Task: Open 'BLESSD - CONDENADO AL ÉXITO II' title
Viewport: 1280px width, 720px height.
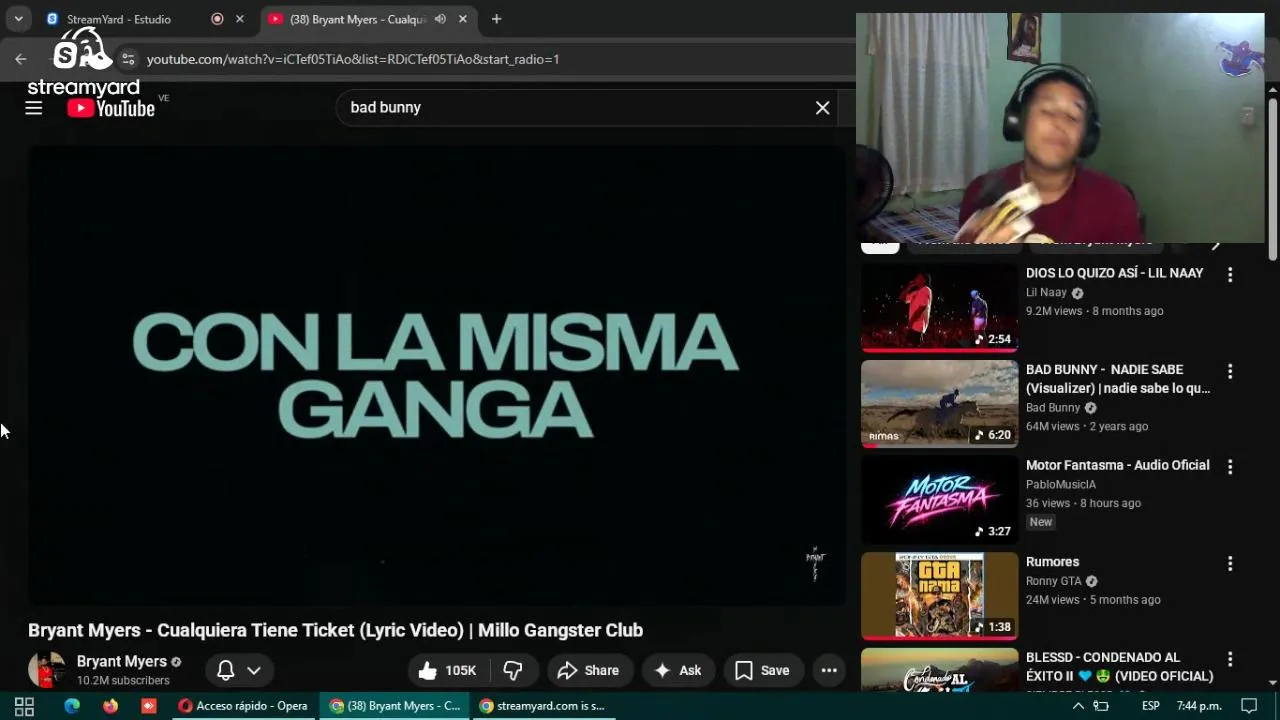Action: pos(1119,667)
